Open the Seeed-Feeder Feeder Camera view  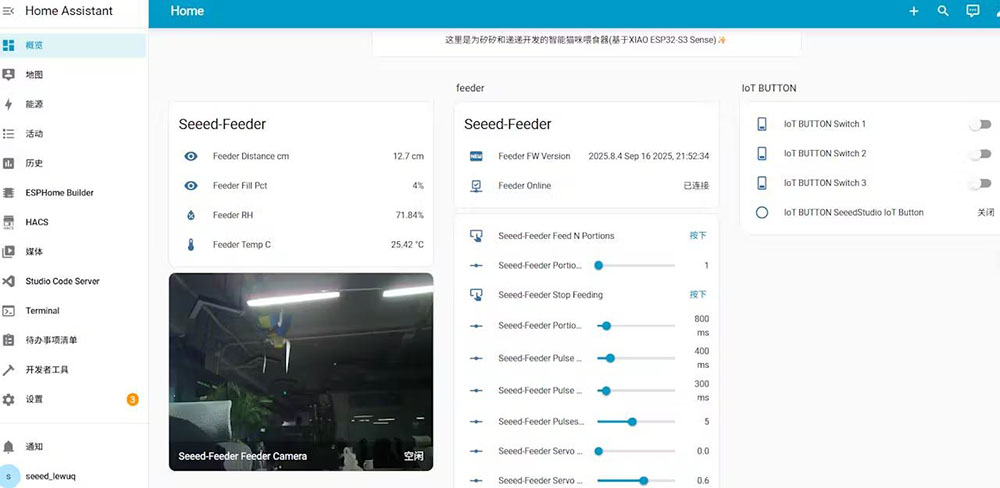(x=300, y=370)
